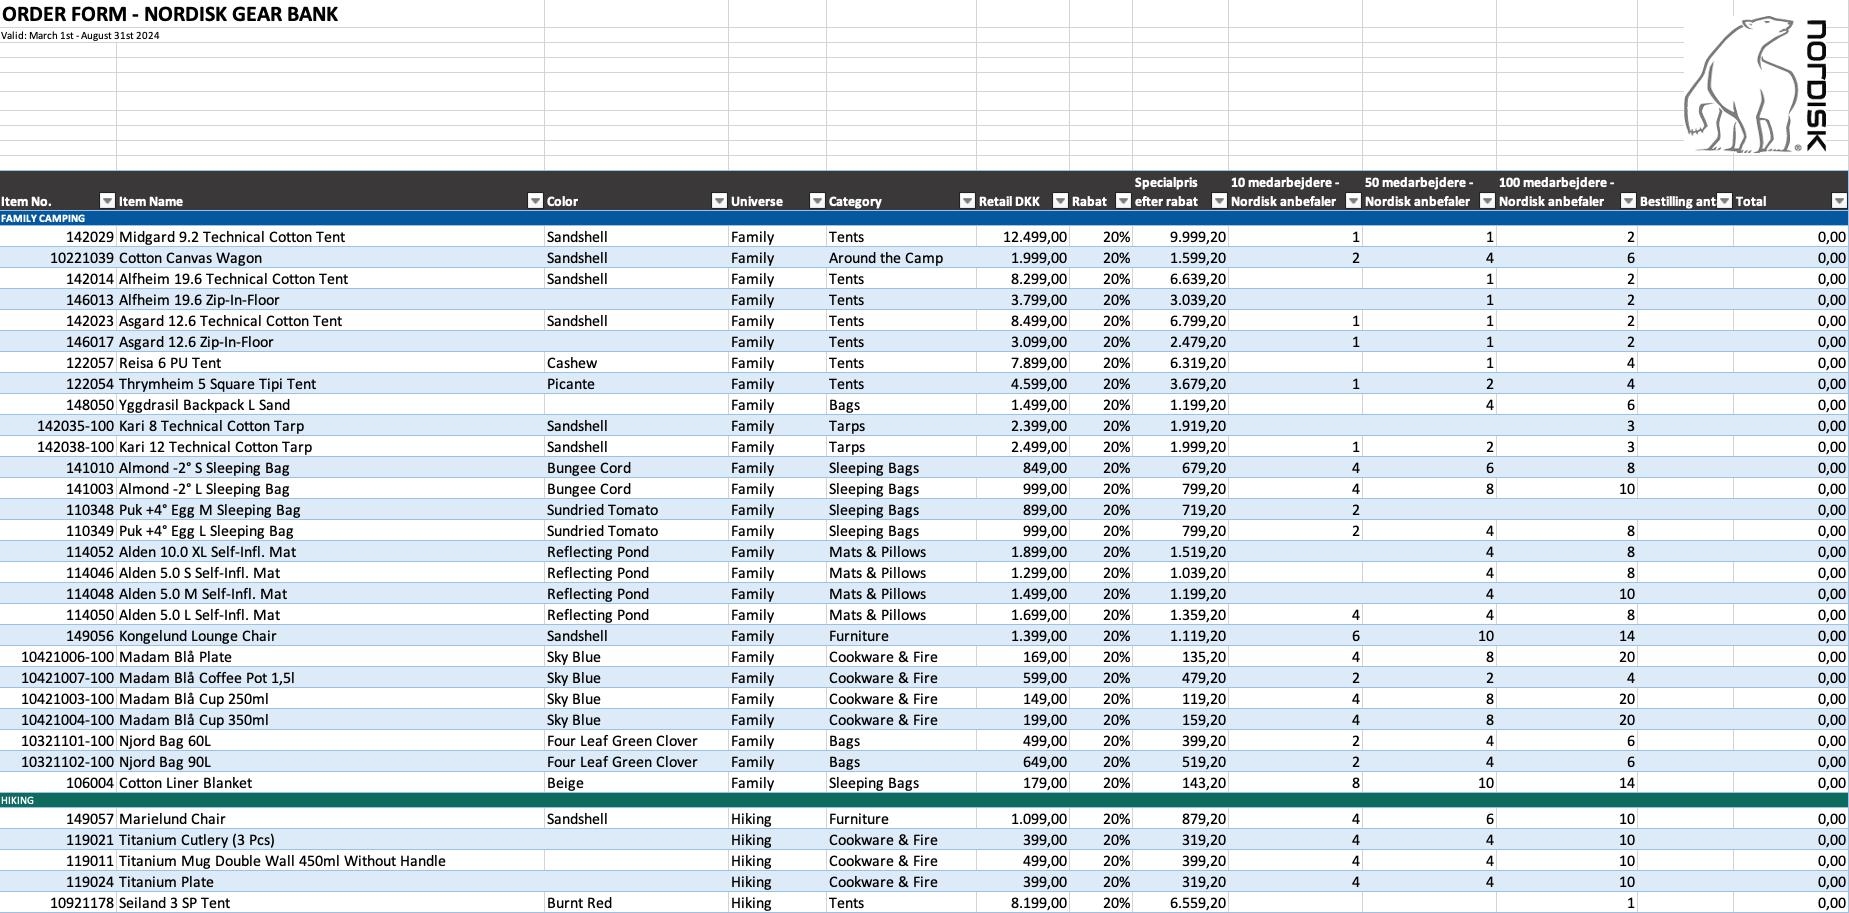Open the Category column filter dropdown

pos(967,201)
